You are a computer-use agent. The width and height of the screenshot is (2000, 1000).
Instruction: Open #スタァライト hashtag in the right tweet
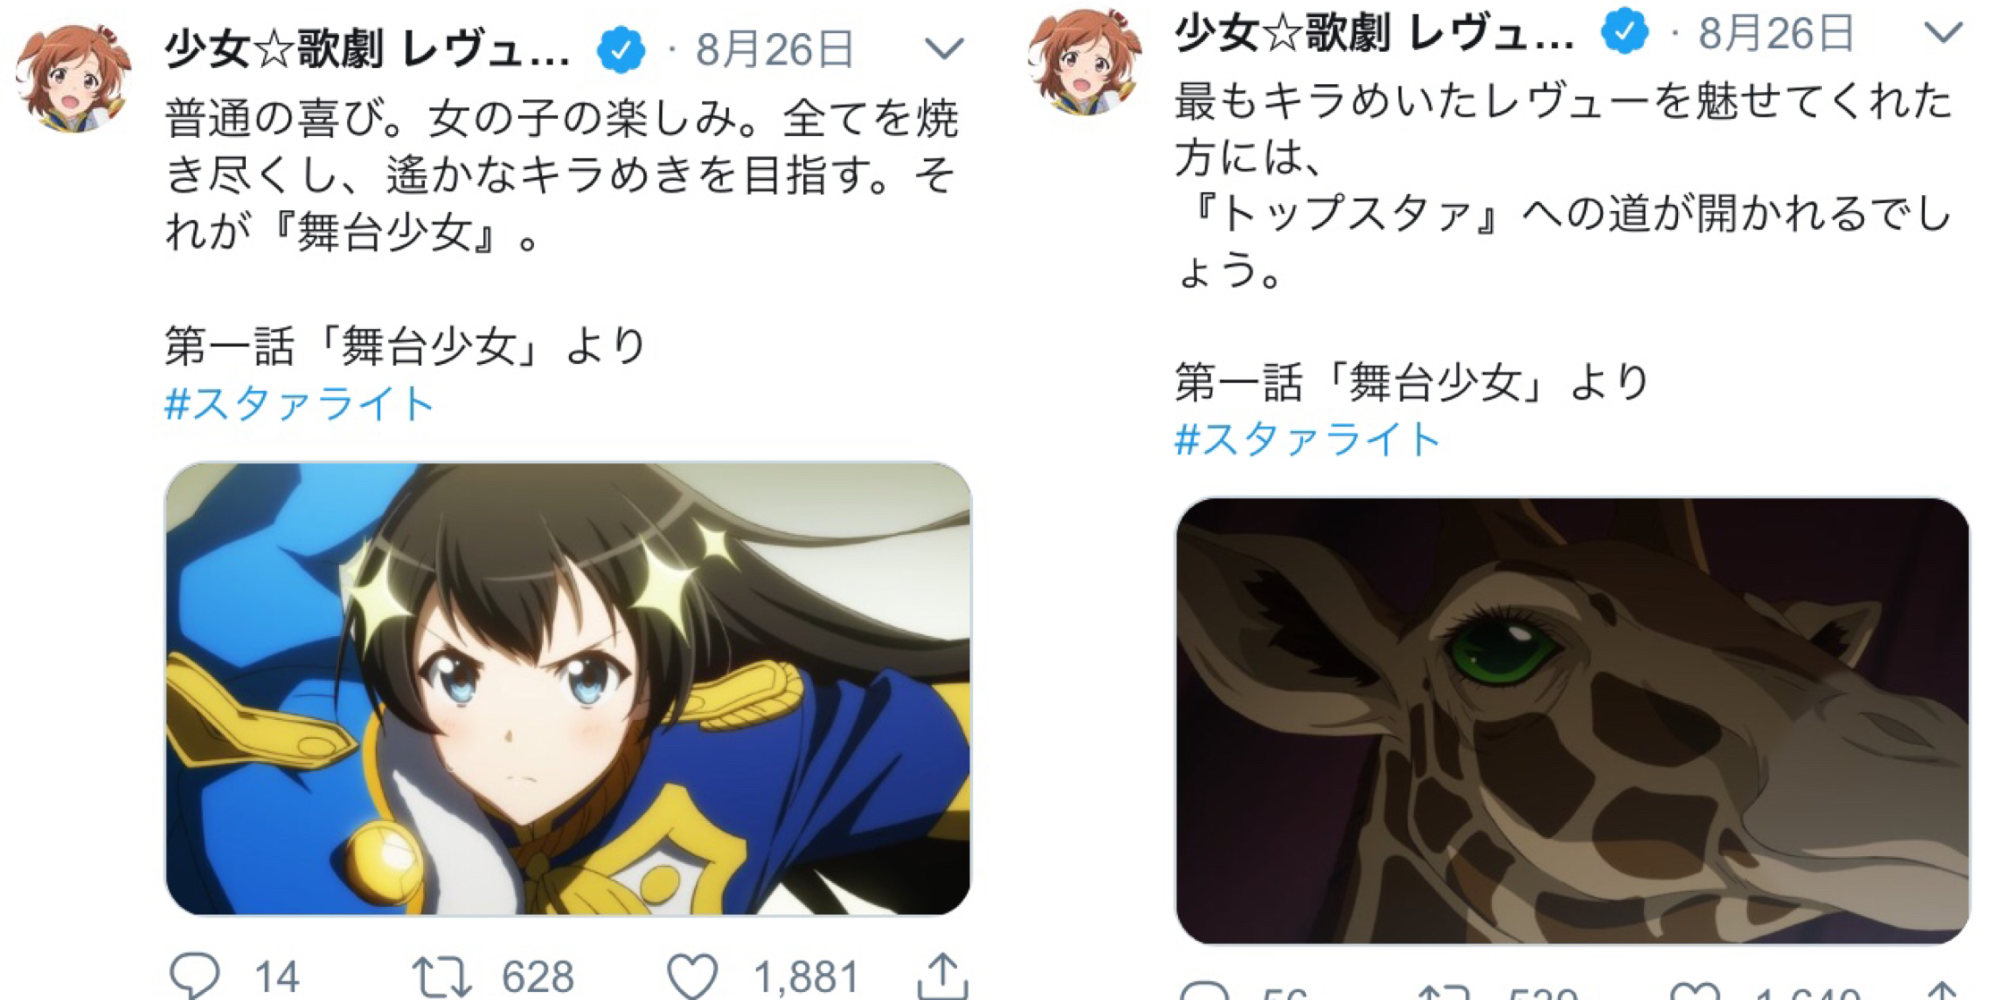[1307, 440]
